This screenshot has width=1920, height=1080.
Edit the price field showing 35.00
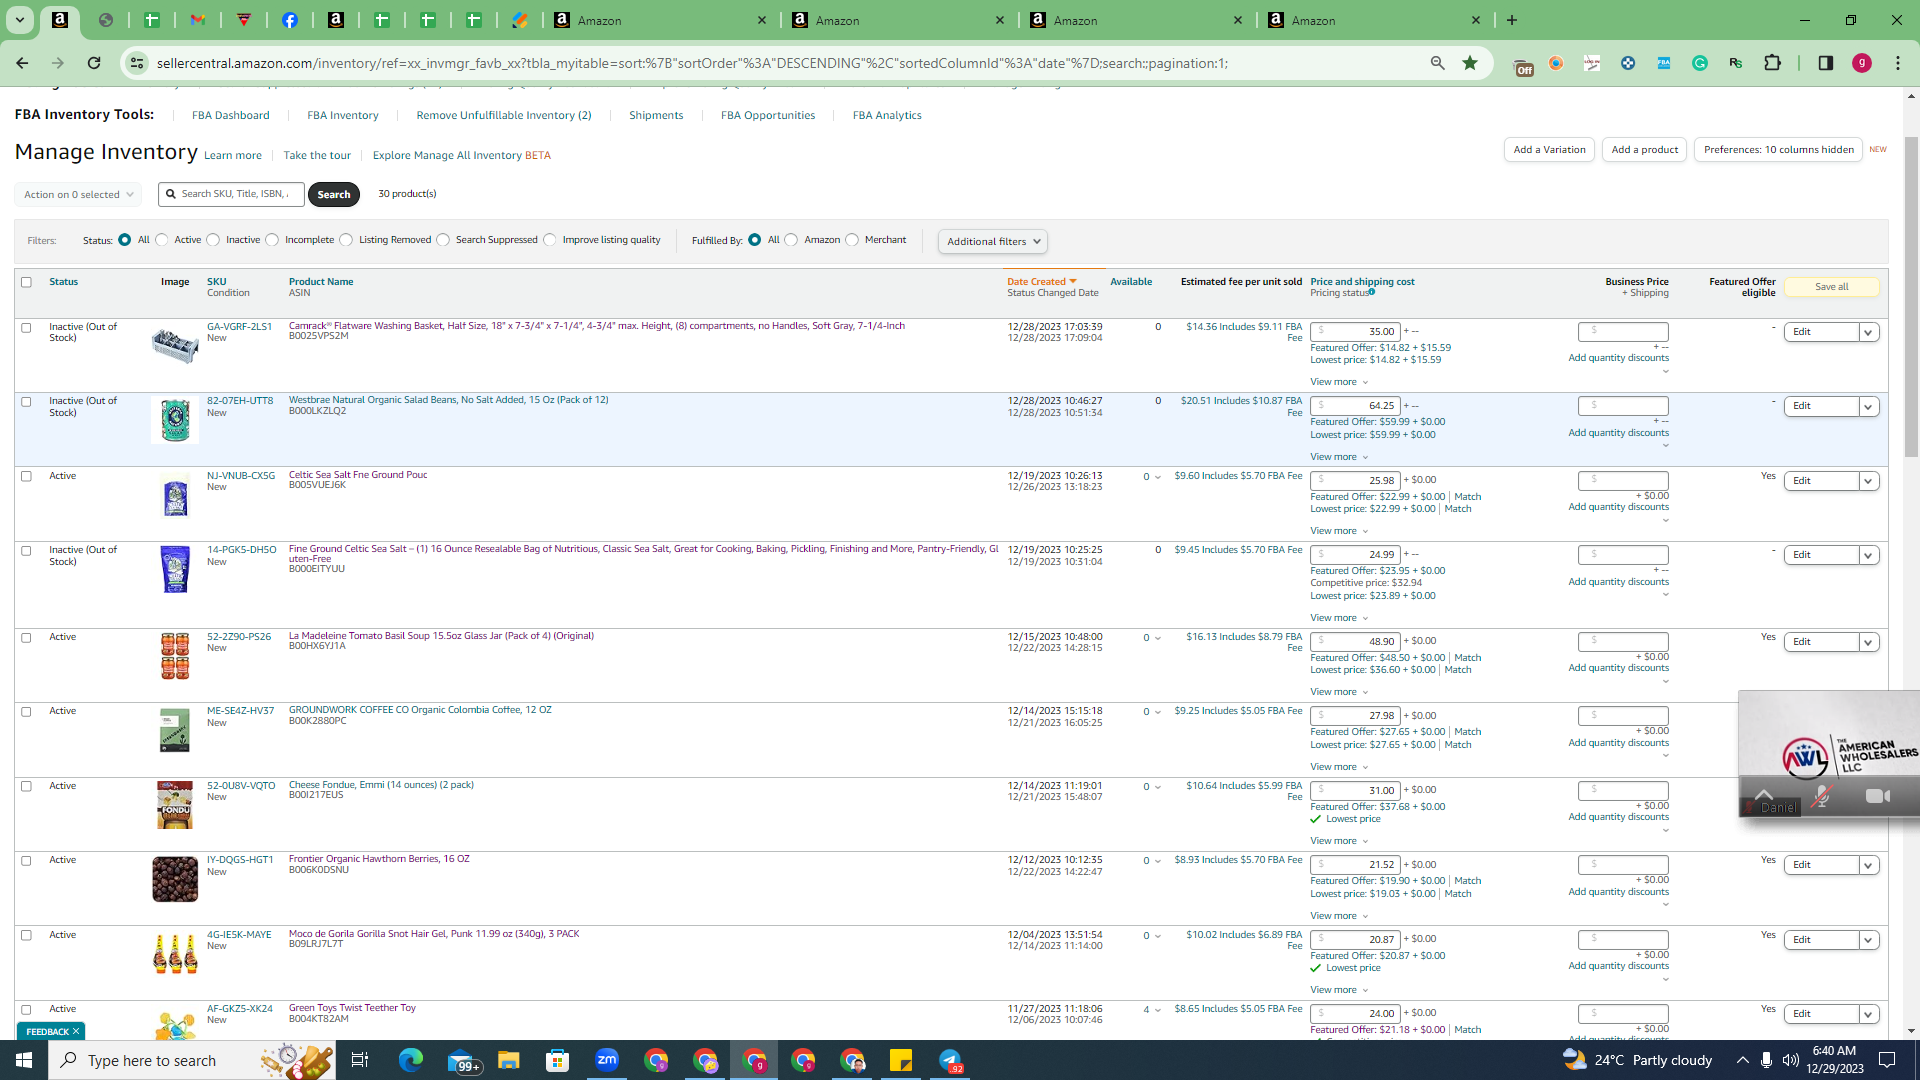pos(1355,331)
